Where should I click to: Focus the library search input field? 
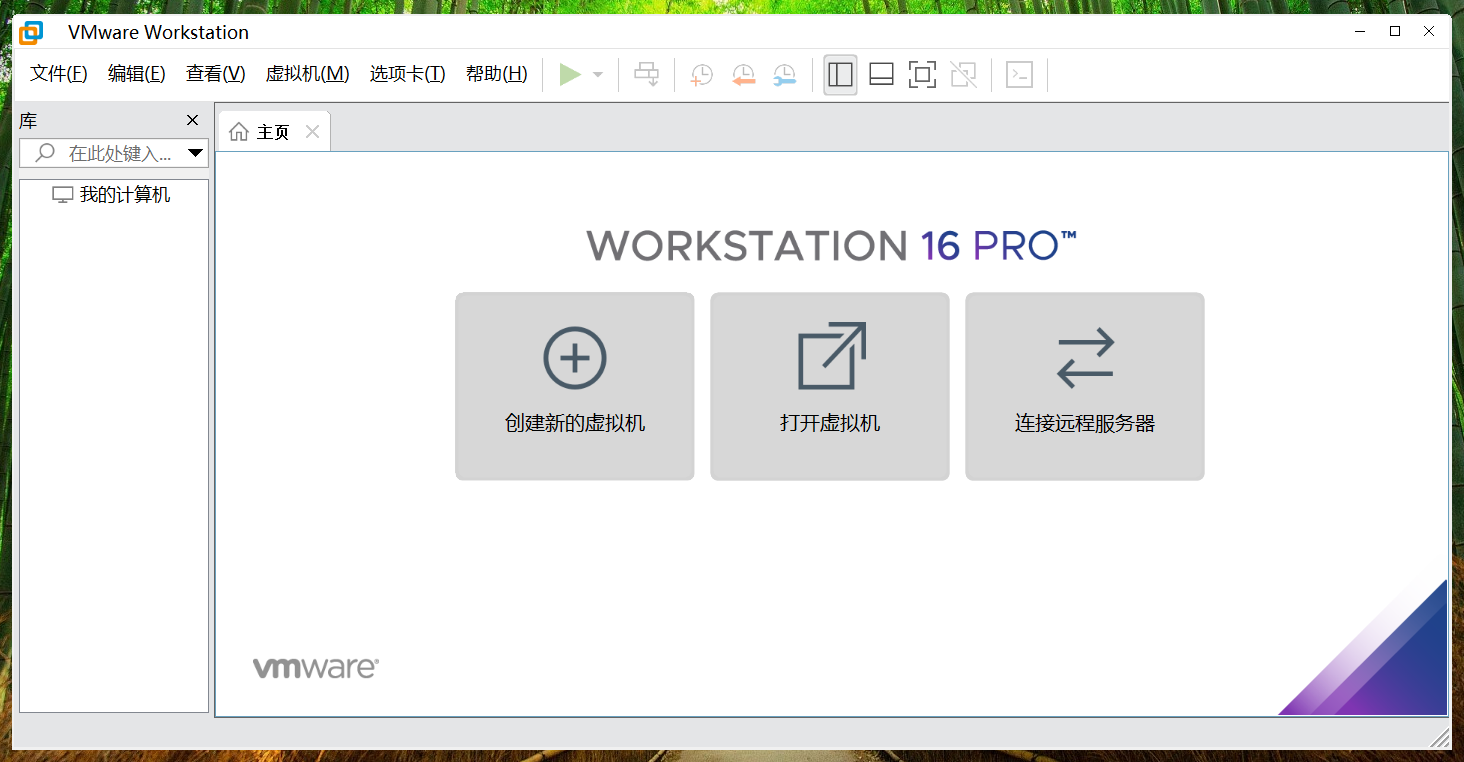click(112, 153)
